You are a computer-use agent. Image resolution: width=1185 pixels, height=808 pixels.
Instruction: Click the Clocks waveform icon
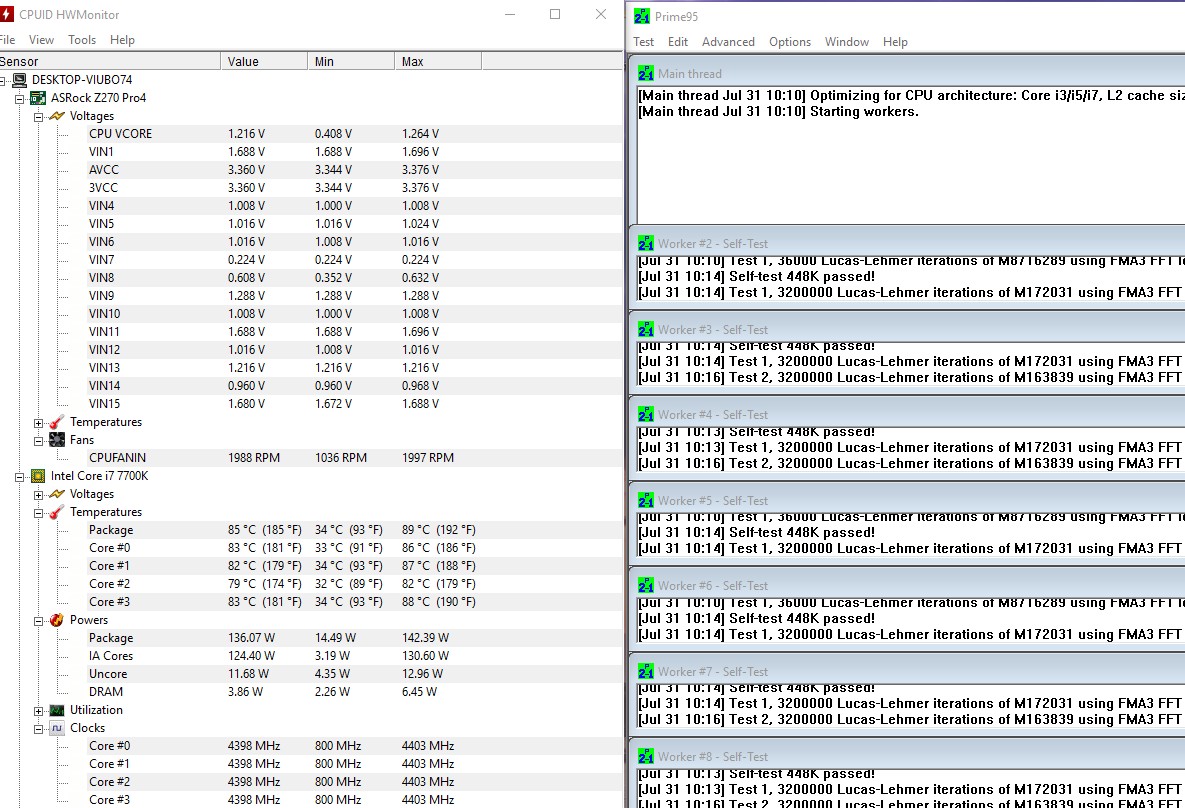[57, 728]
